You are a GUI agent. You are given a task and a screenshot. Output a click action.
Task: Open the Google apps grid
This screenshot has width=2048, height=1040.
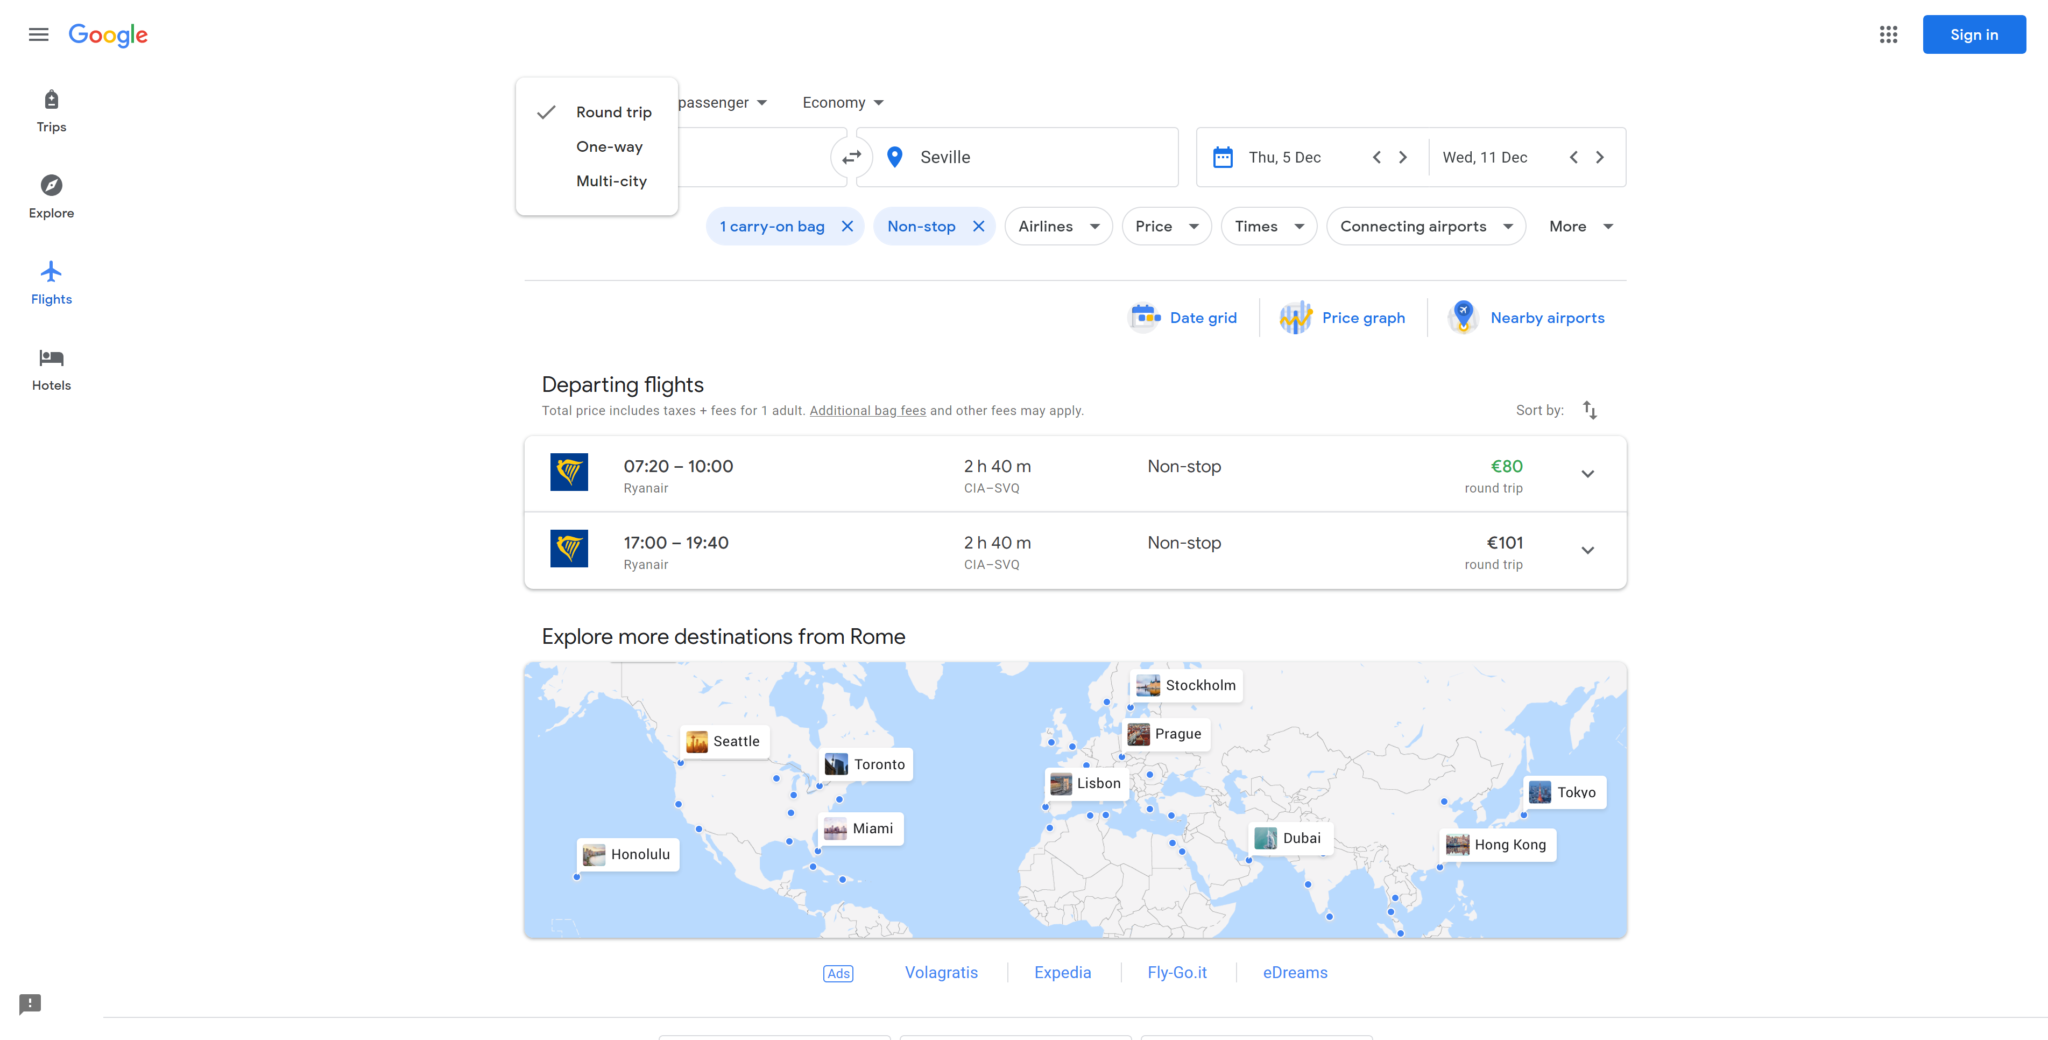coord(1888,35)
